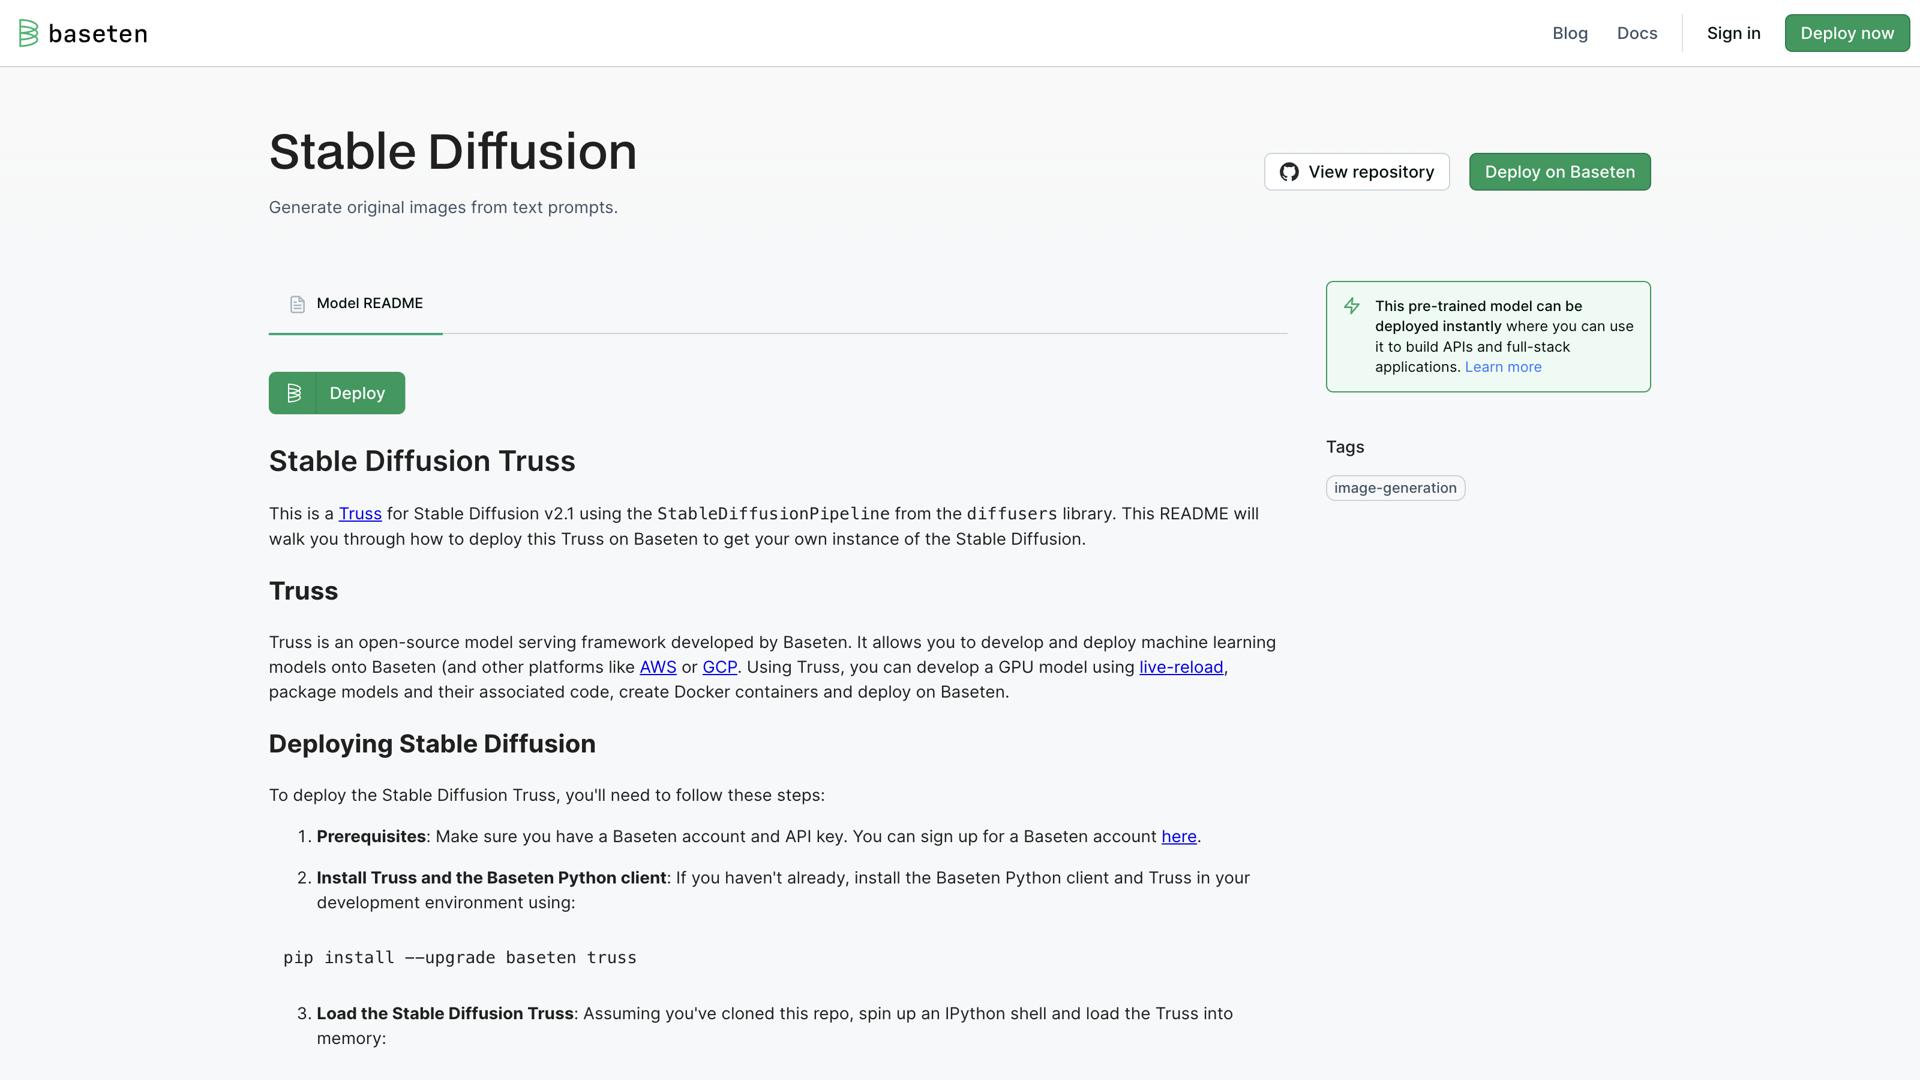
Task: Click the Baseten logo icon in header
Action: pos(28,33)
